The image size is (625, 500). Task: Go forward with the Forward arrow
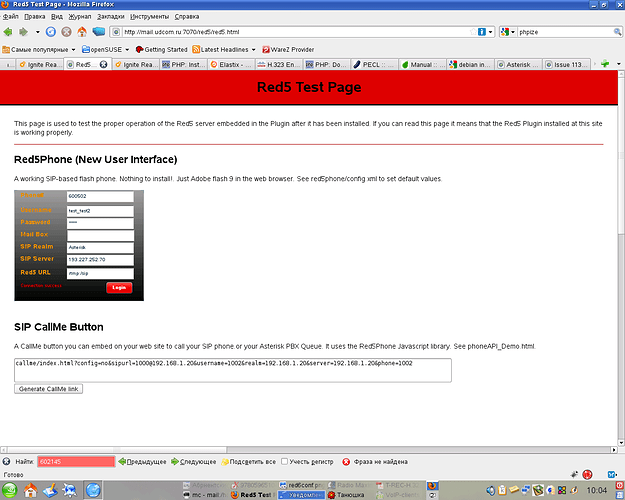point(24,32)
